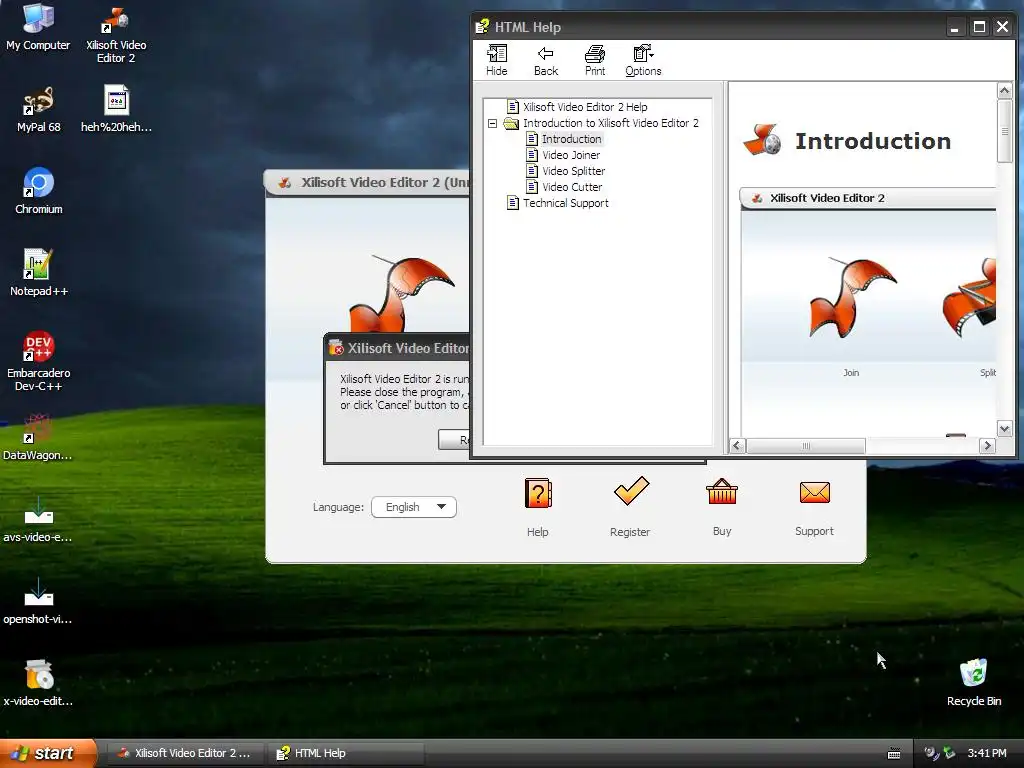1024x768 pixels.
Task: Switch to Xilisoft Video Editor 2 taskbar button
Action: [x=184, y=753]
